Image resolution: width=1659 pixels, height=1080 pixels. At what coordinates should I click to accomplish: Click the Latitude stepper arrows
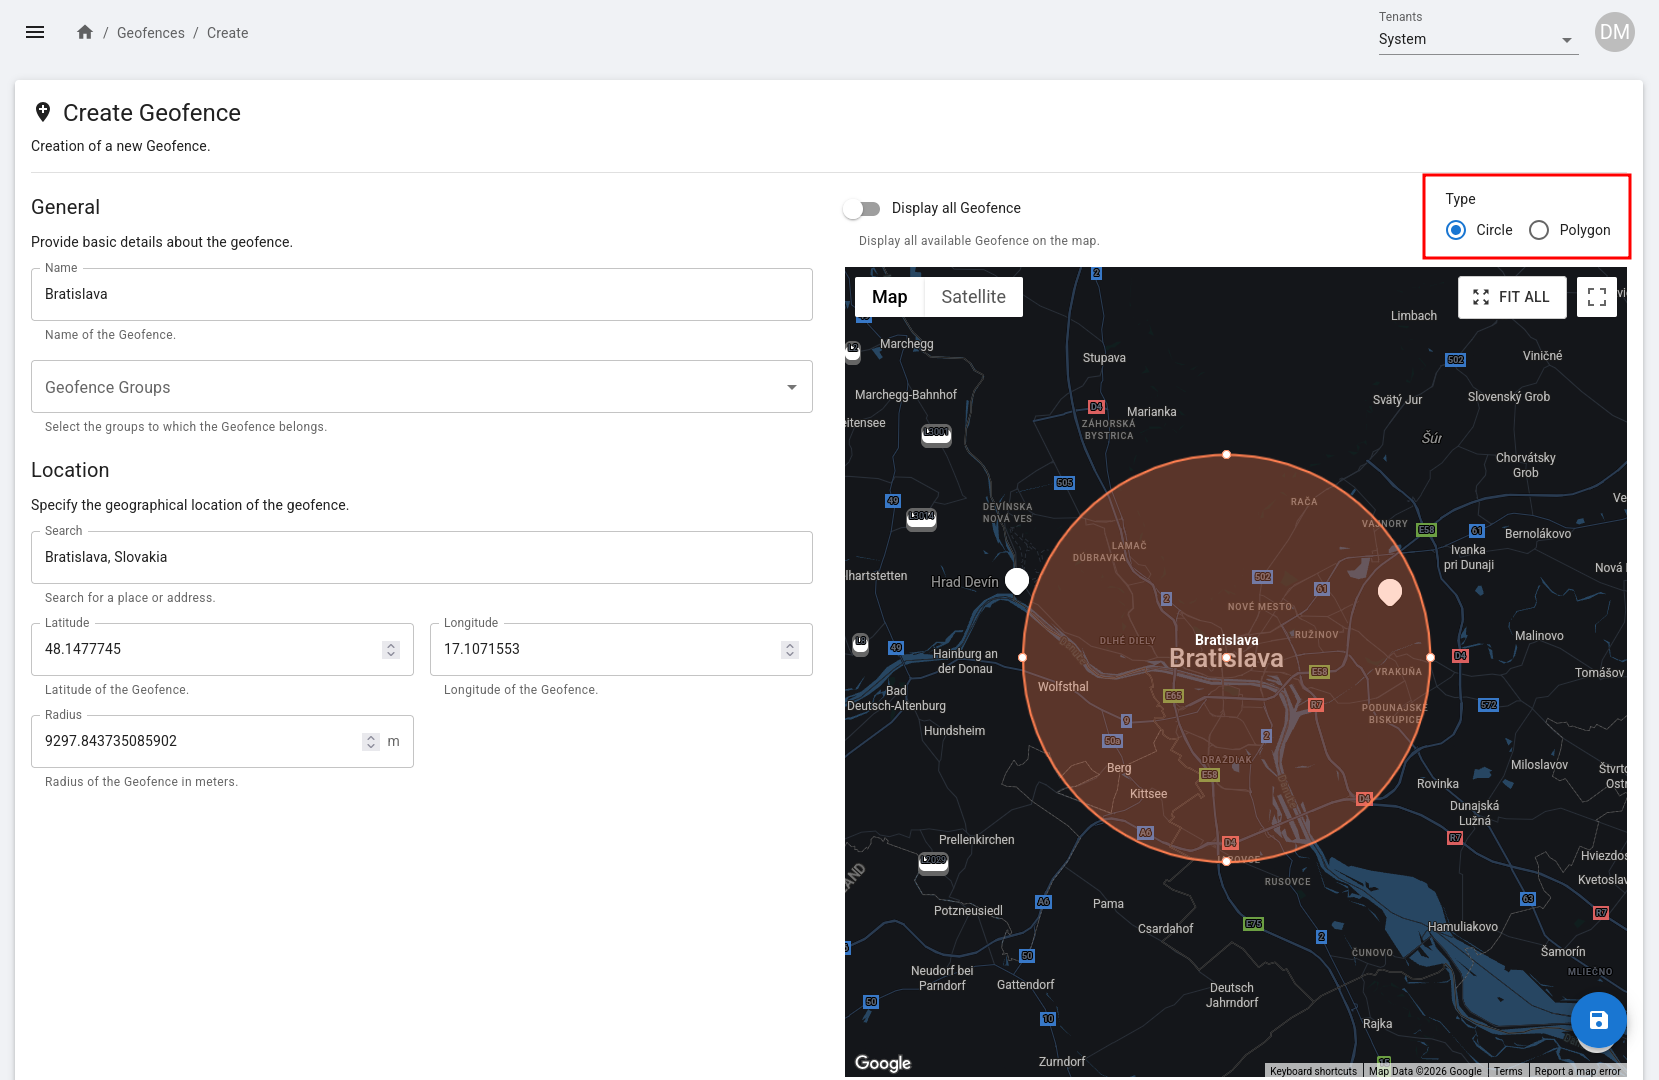coord(391,650)
